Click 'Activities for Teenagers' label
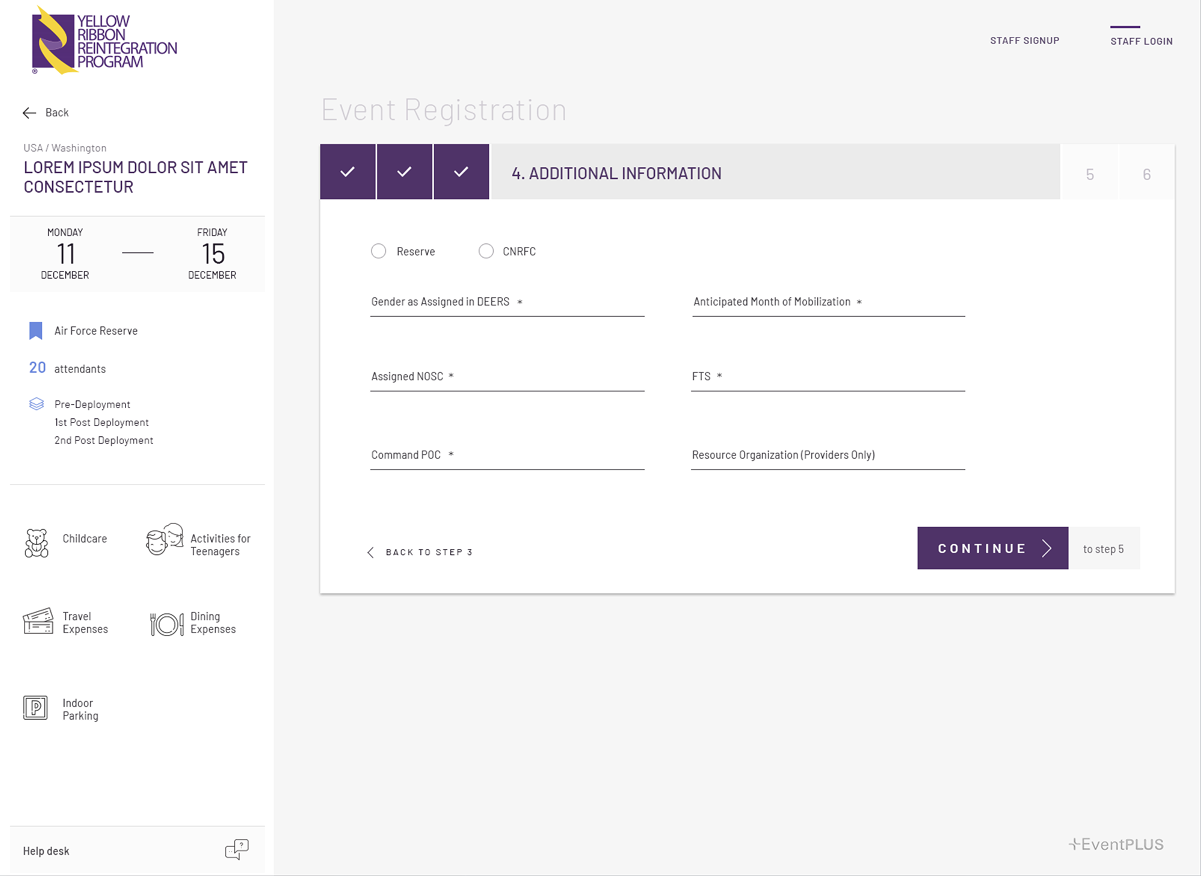 220,545
